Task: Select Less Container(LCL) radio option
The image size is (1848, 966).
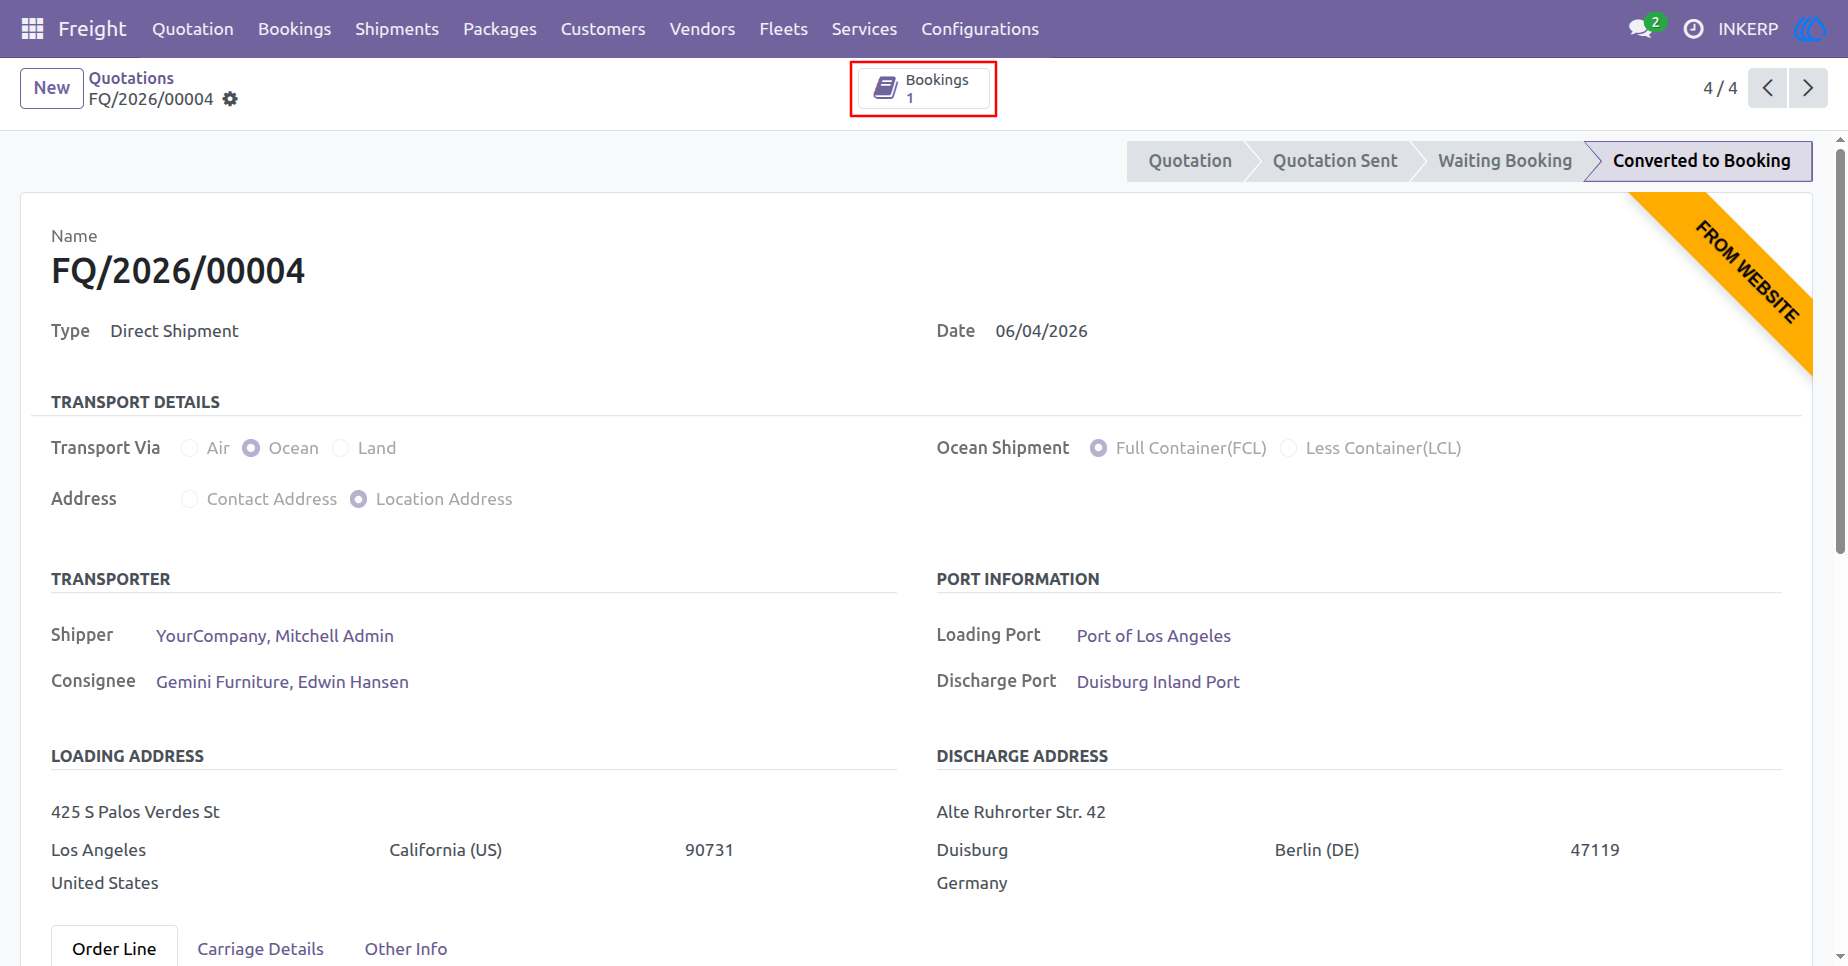Action: [1289, 448]
